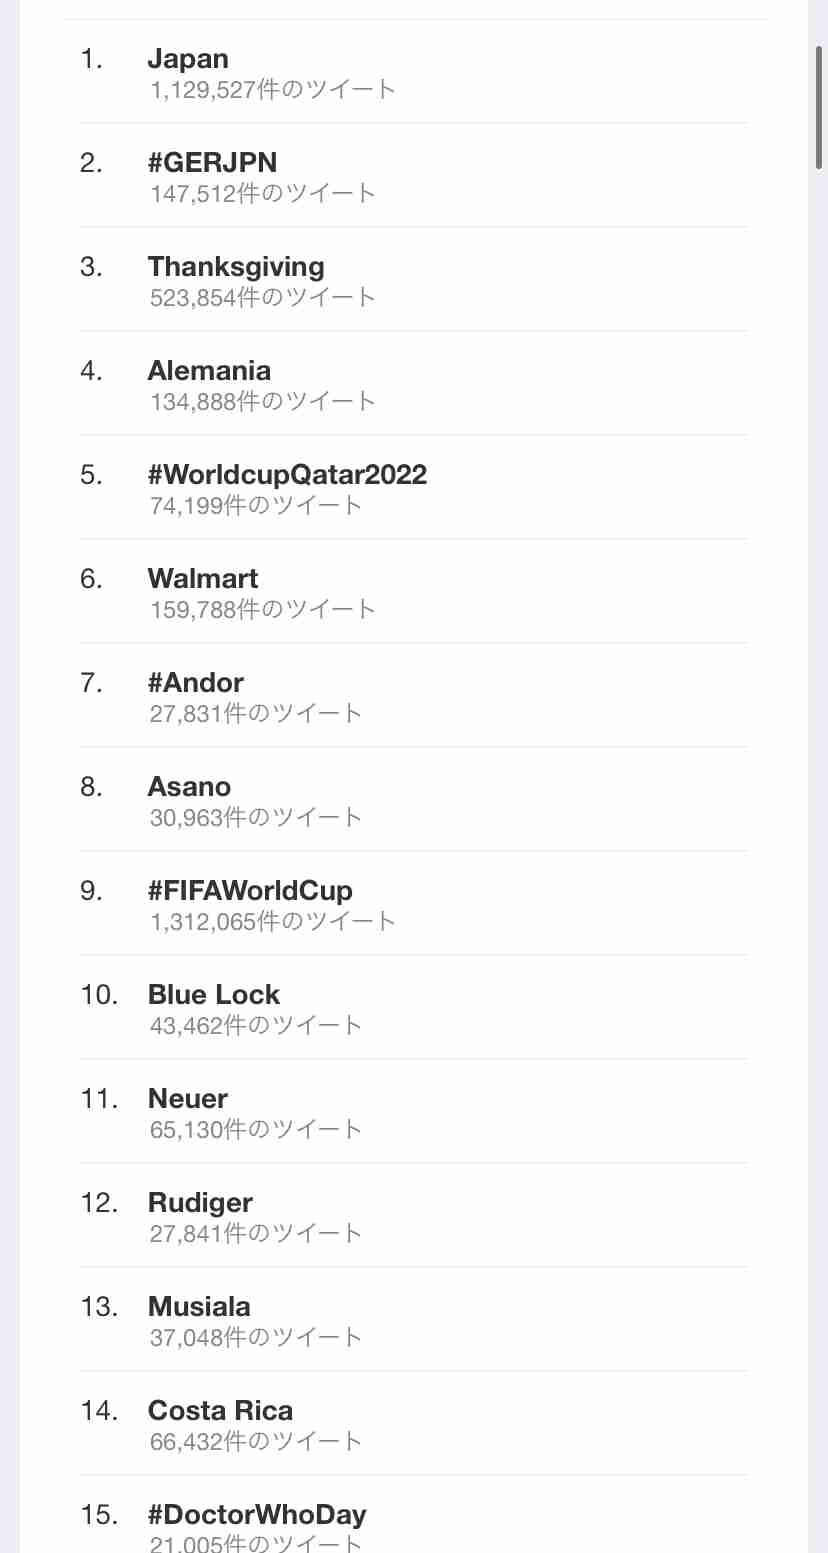Image resolution: width=828 pixels, height=1553 pixels.
Task: Select the #DoctorWhoDay hashtag
Action: click(x=257, y=1515)
